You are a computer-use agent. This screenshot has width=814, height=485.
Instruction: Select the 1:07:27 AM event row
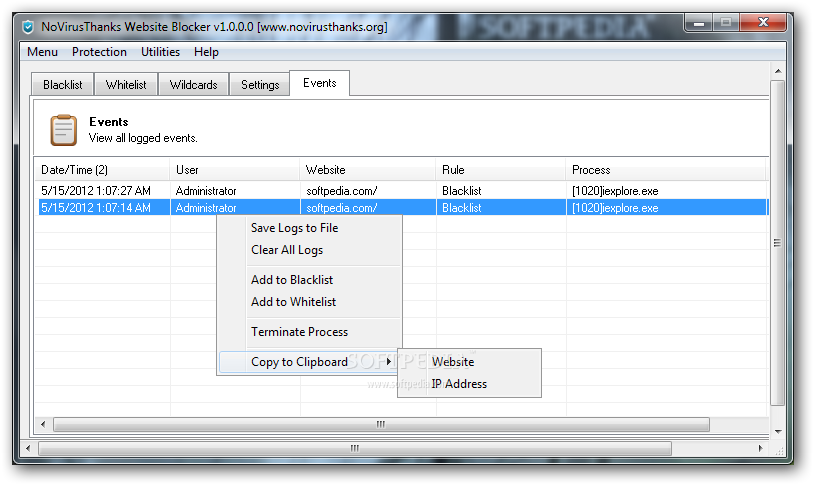pos(402,191)
